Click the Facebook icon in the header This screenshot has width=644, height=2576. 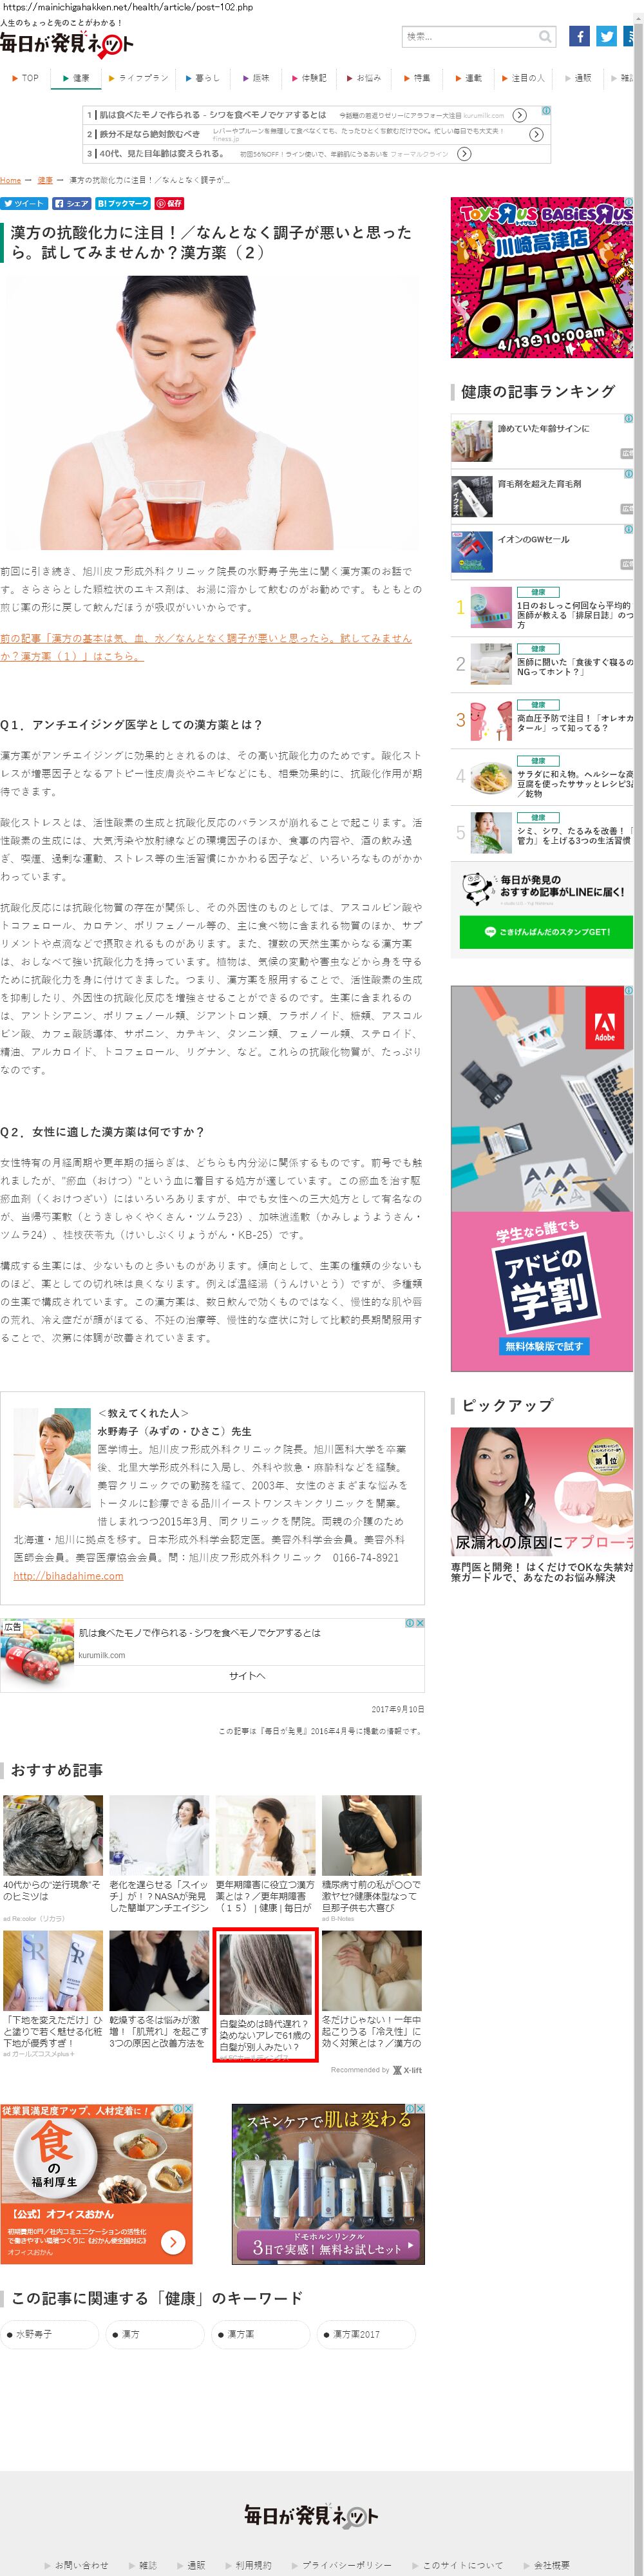(579, 36)
